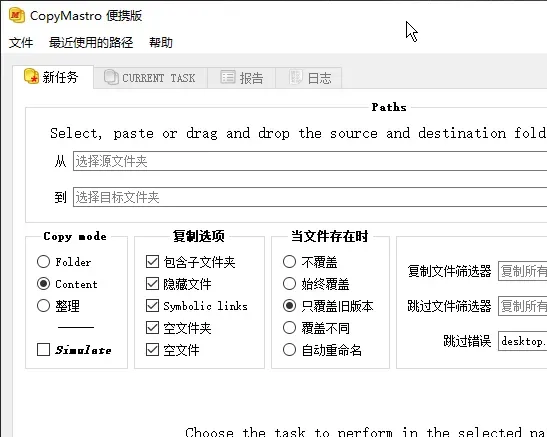Click the 报告 tab list icon
The image size is (547, 437).
[228, 77]
